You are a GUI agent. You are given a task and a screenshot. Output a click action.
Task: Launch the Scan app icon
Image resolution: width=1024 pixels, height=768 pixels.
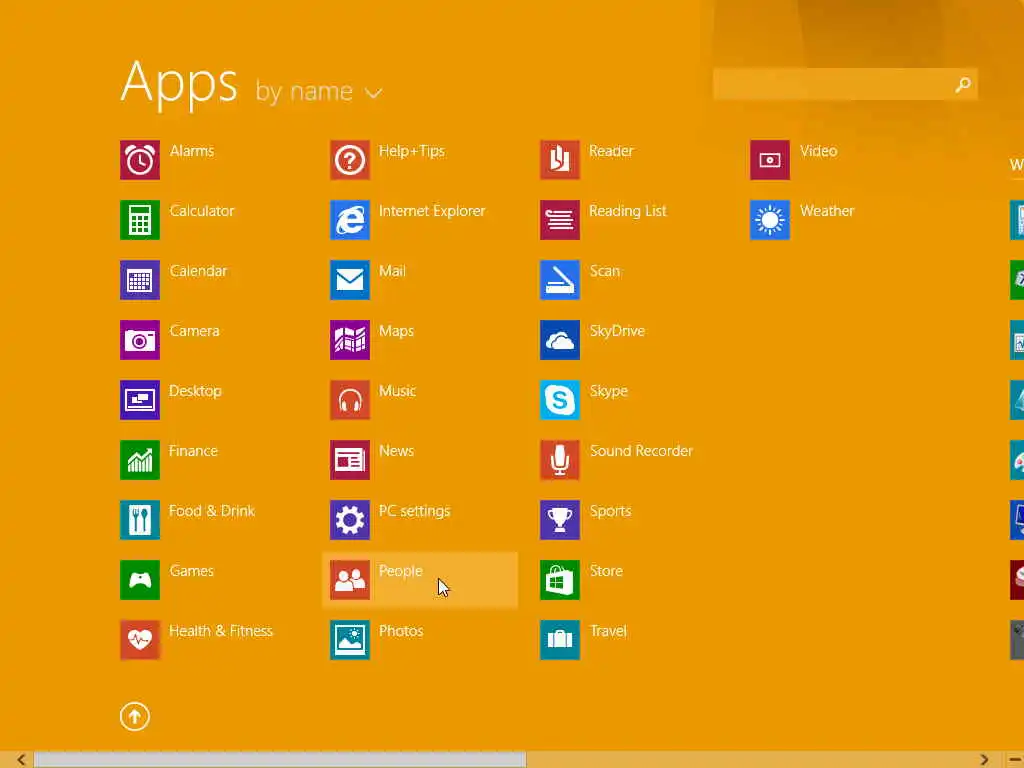click(x=560, y=280)
